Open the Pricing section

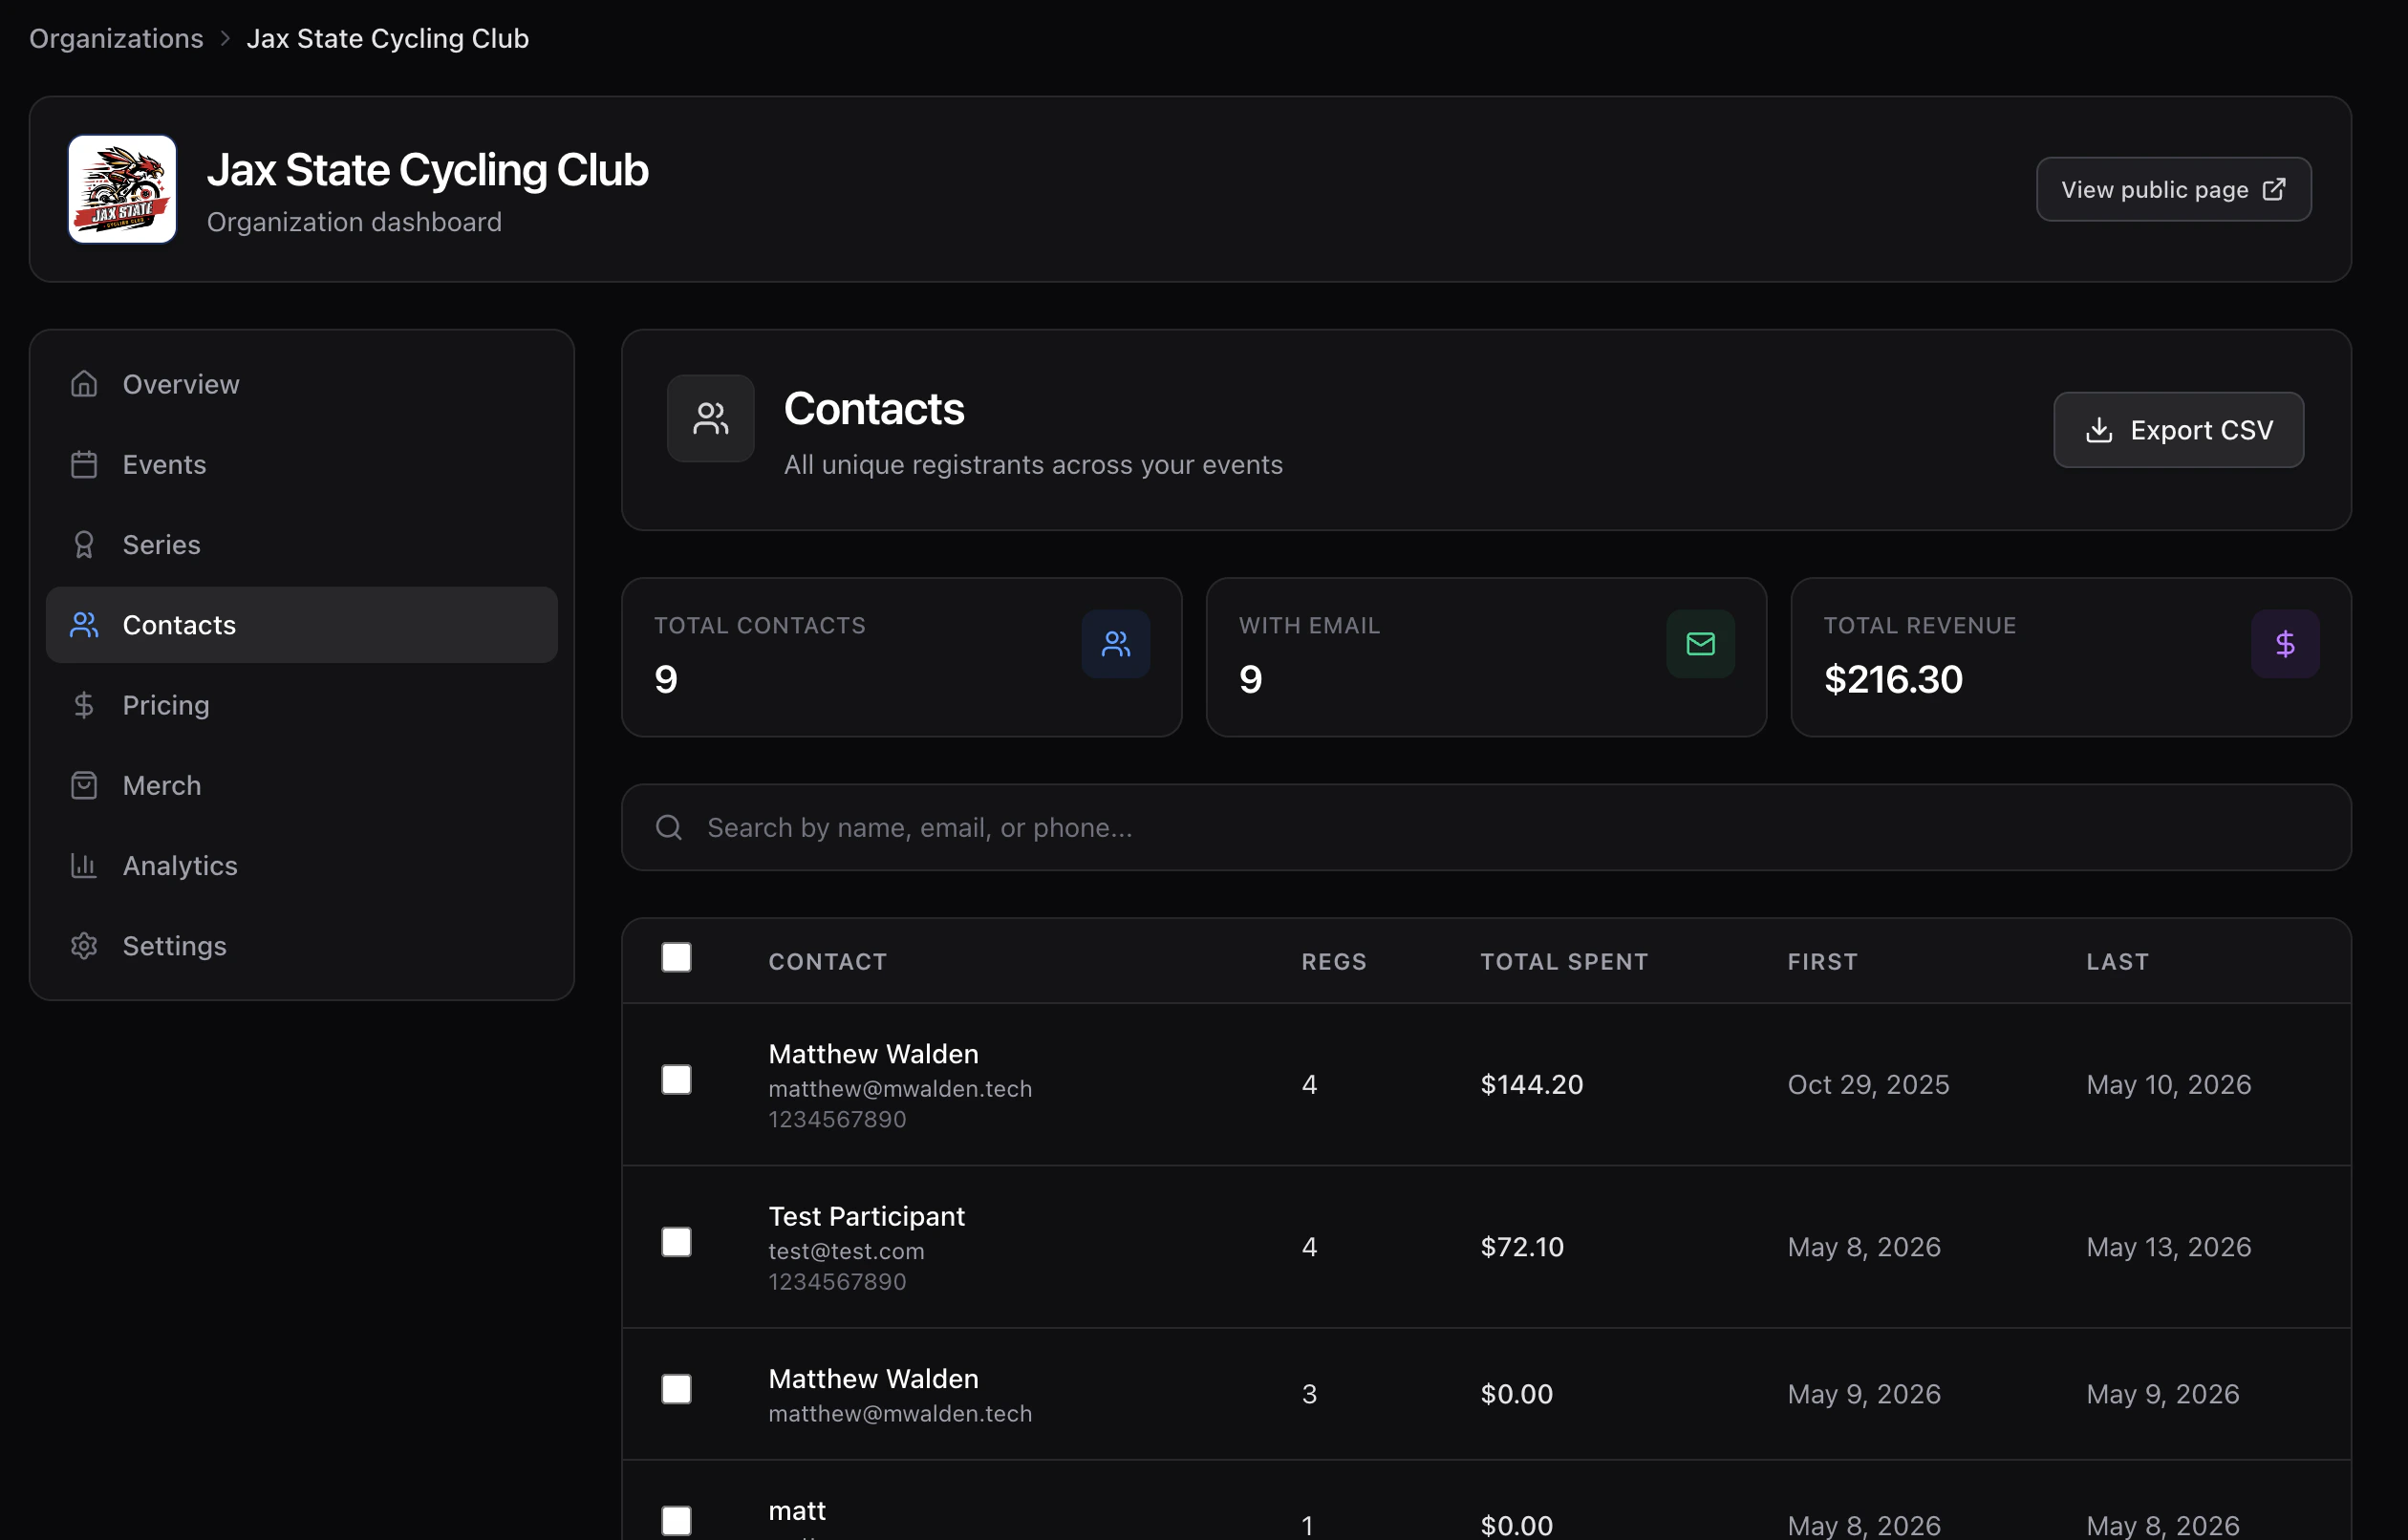[x=301, y=705]
